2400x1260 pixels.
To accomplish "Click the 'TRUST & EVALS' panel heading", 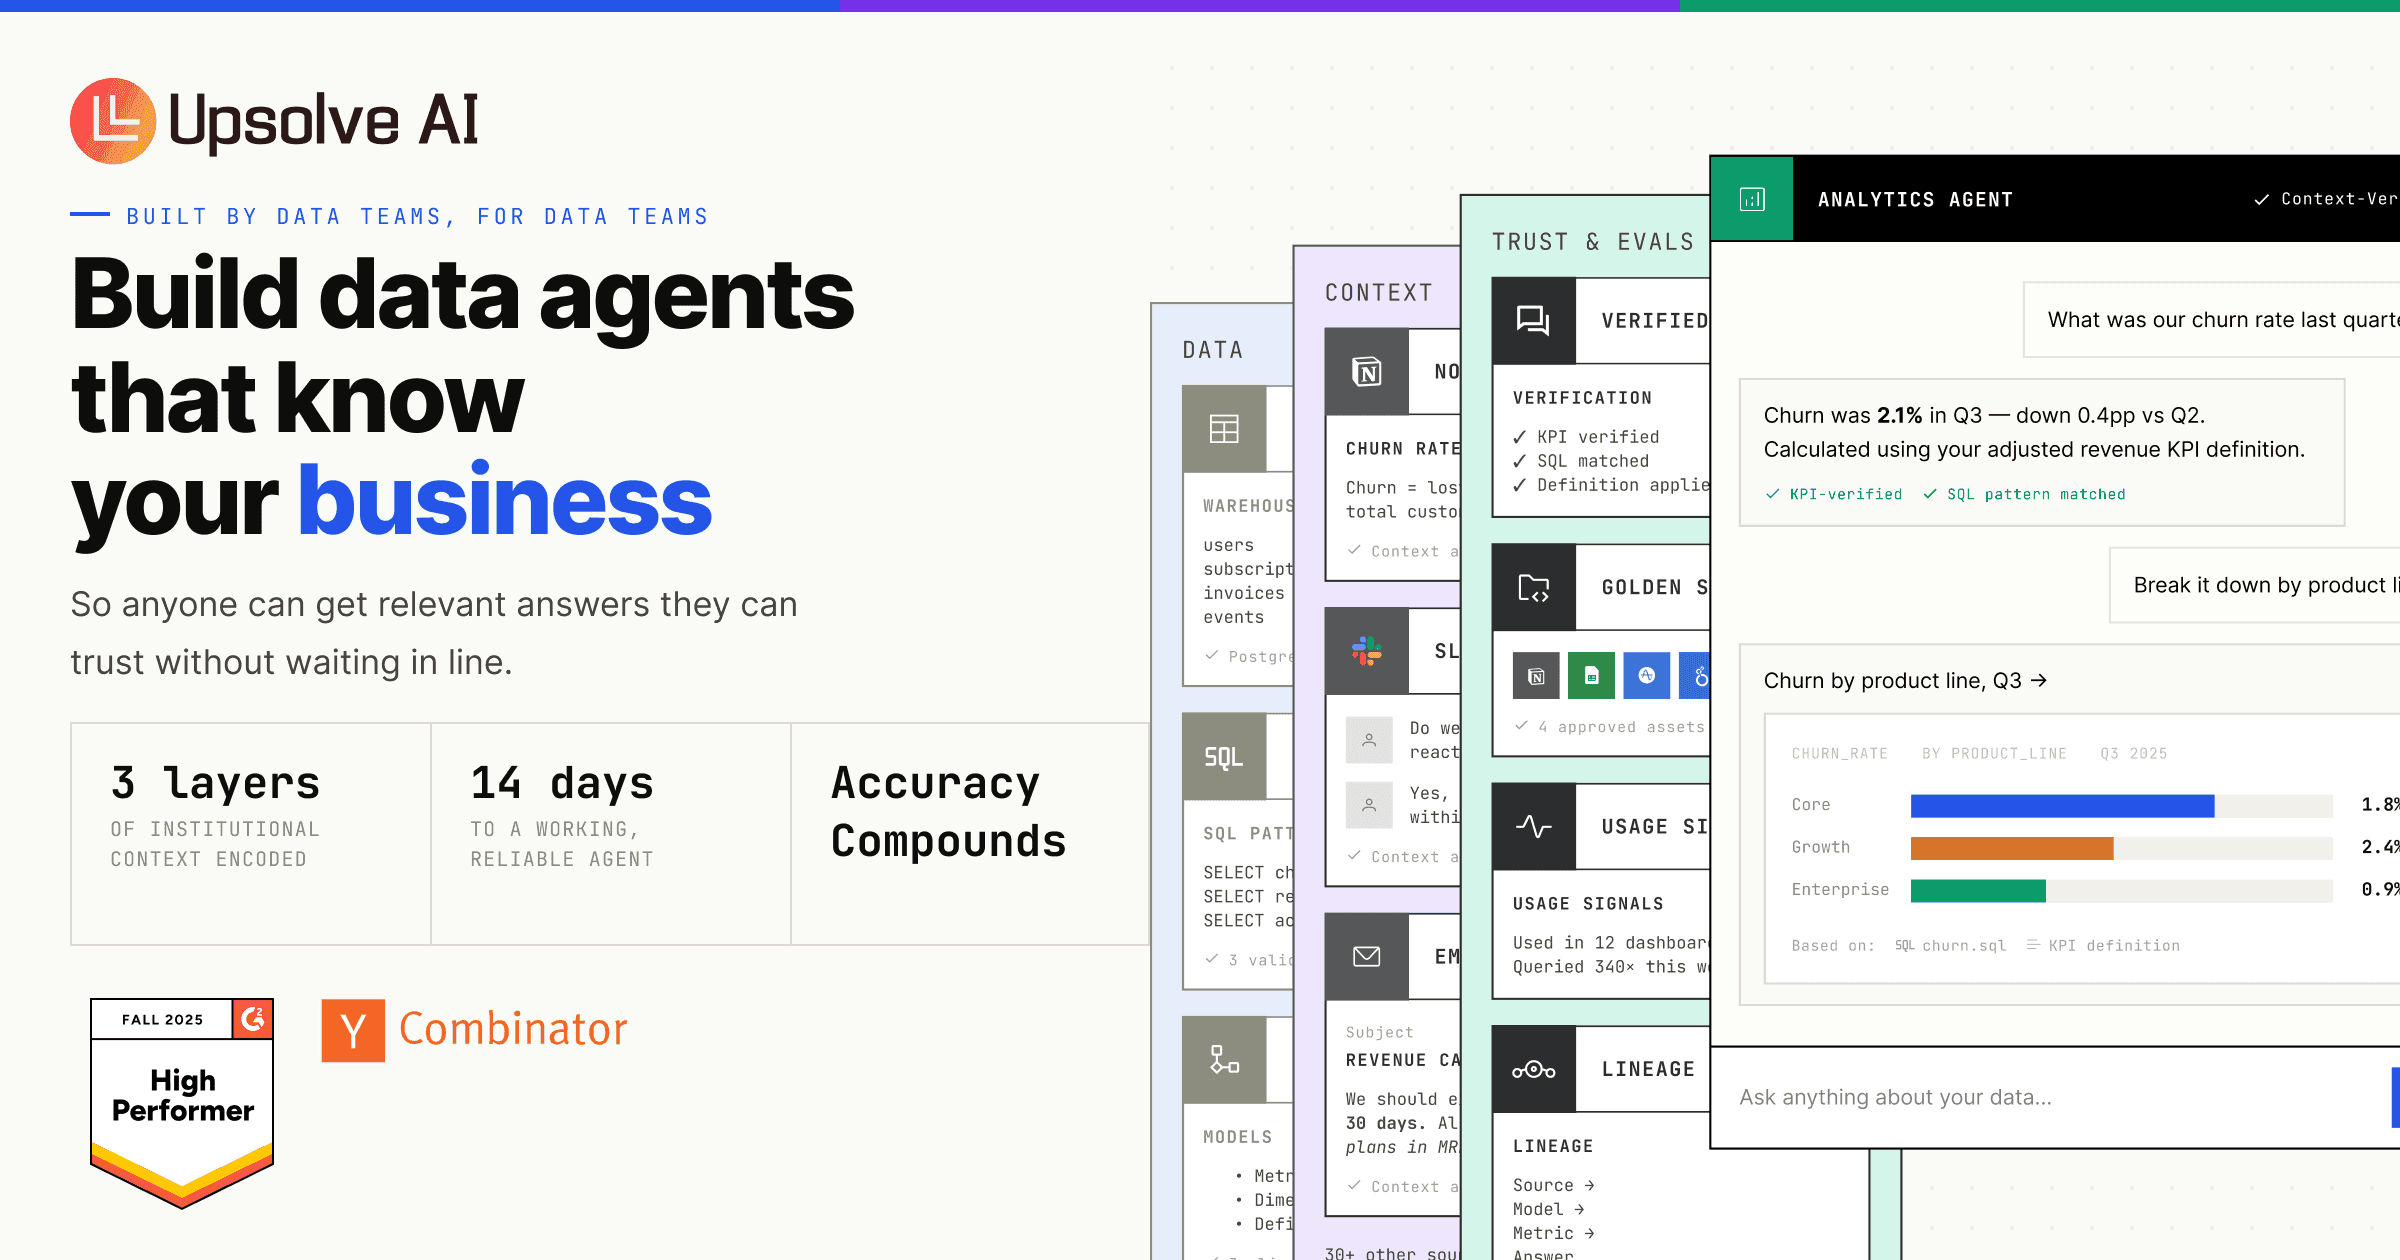I will point(1593,242).
